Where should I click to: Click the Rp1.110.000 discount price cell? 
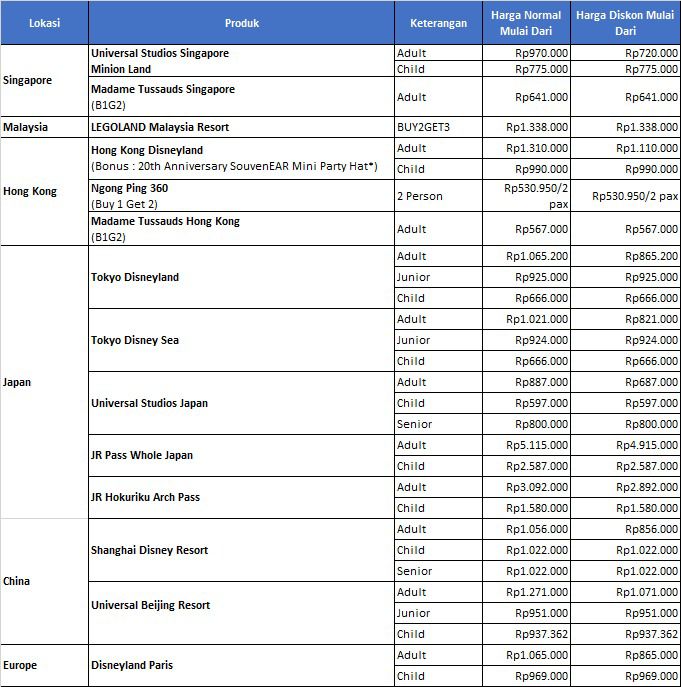coord(625,148)
